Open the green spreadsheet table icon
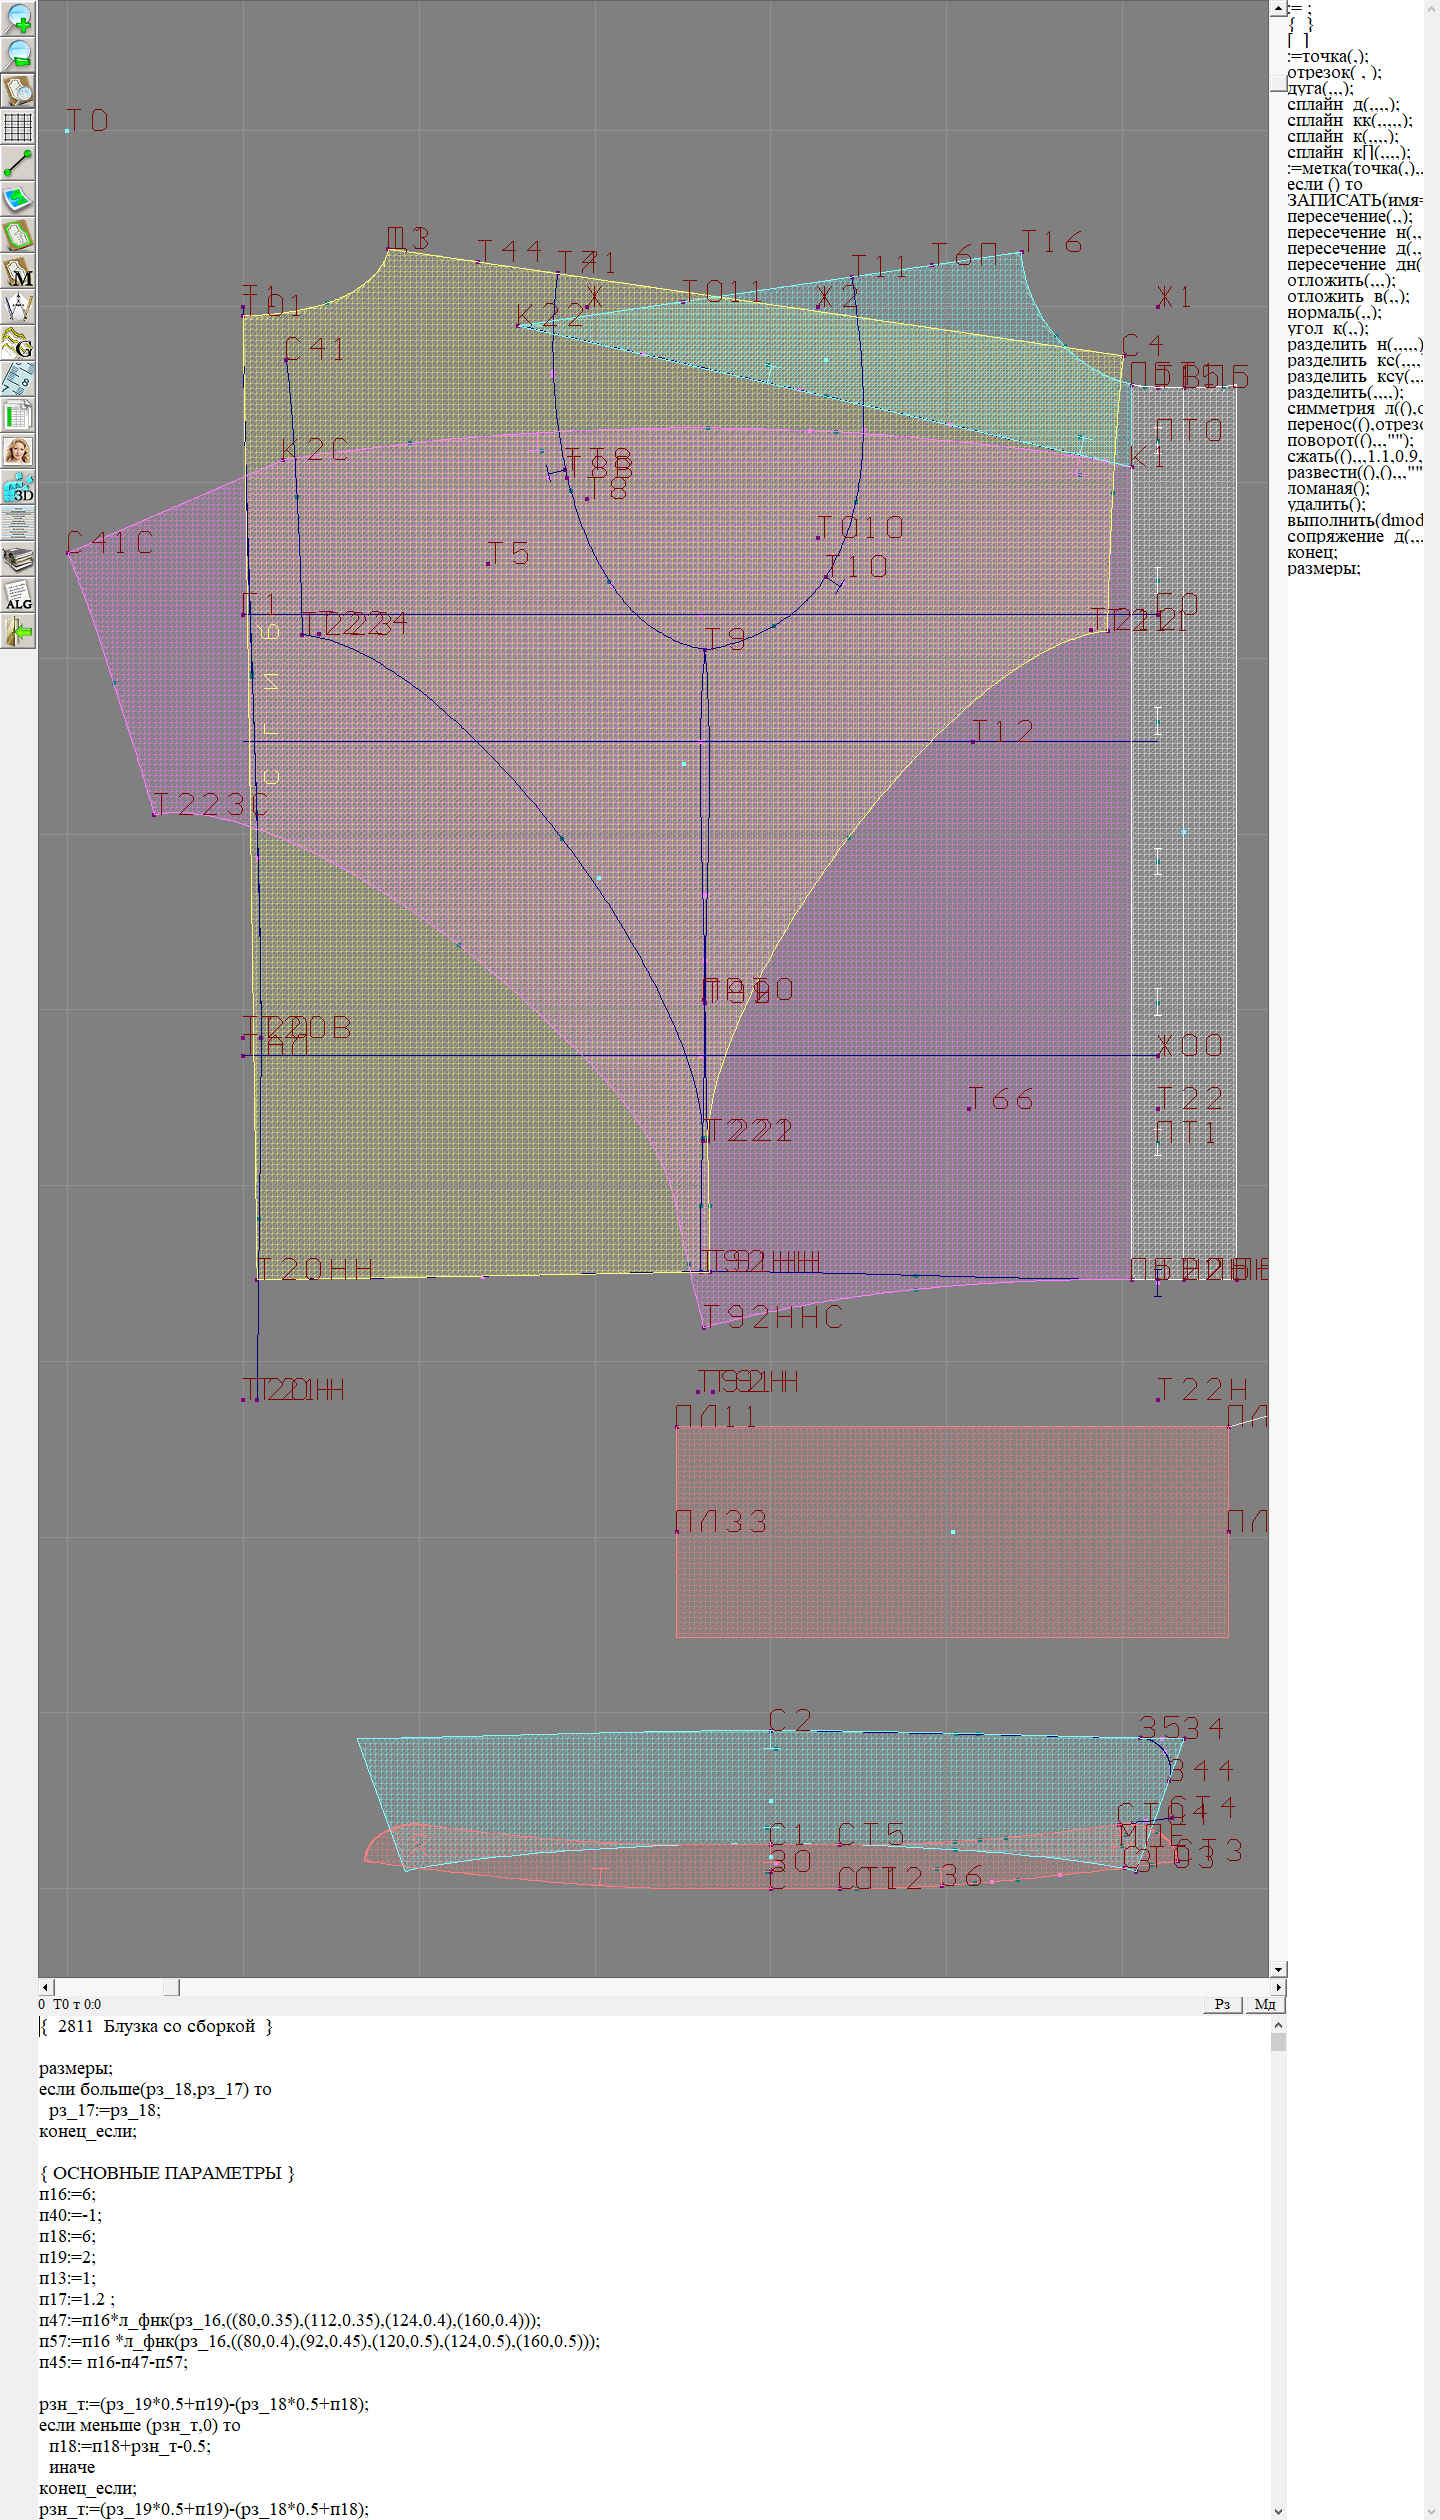 pos(18,415)
